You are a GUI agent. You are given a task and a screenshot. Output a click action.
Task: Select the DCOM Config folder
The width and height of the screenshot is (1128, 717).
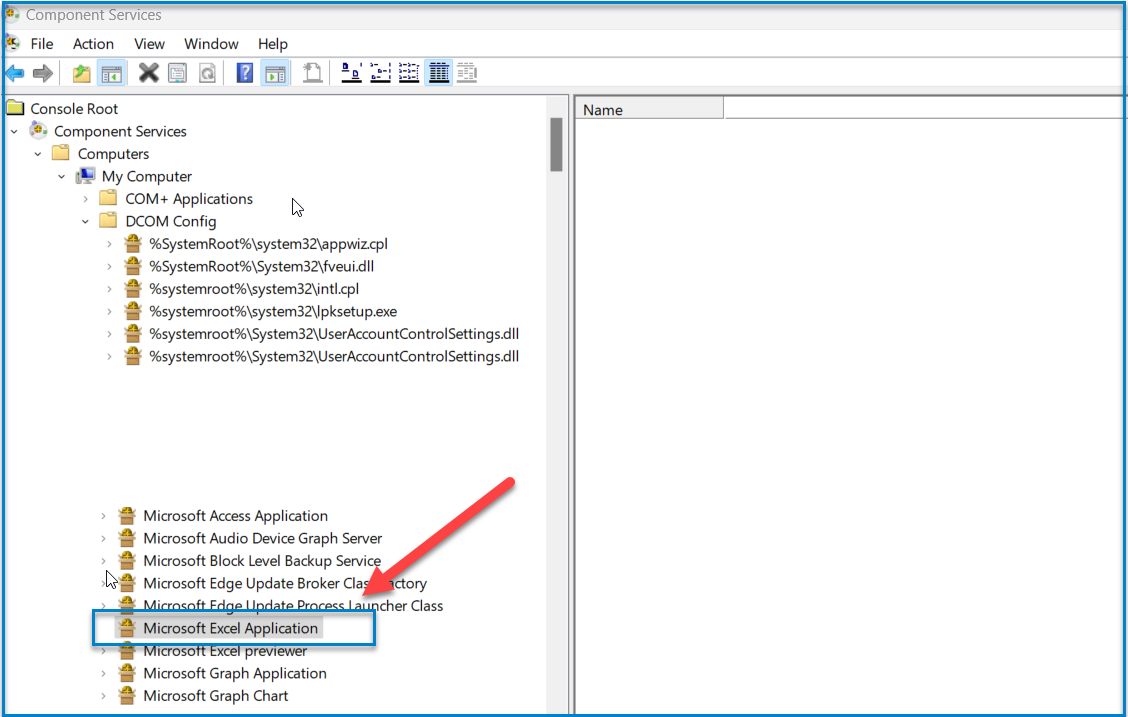point(170,222)
